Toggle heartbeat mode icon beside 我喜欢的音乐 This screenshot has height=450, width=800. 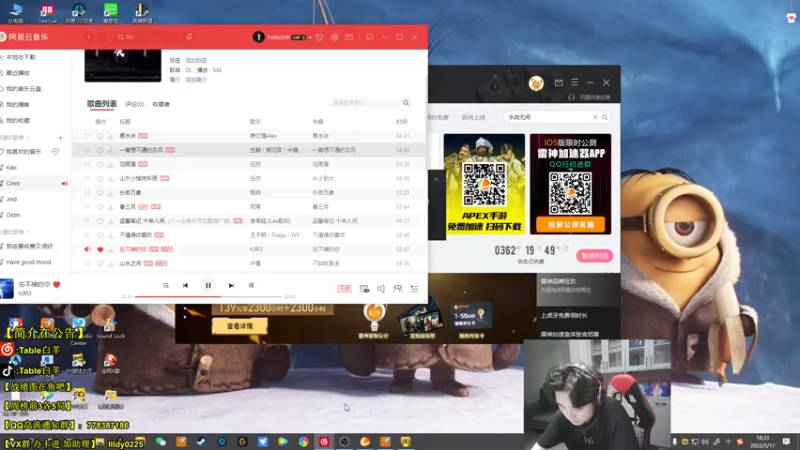55,152
